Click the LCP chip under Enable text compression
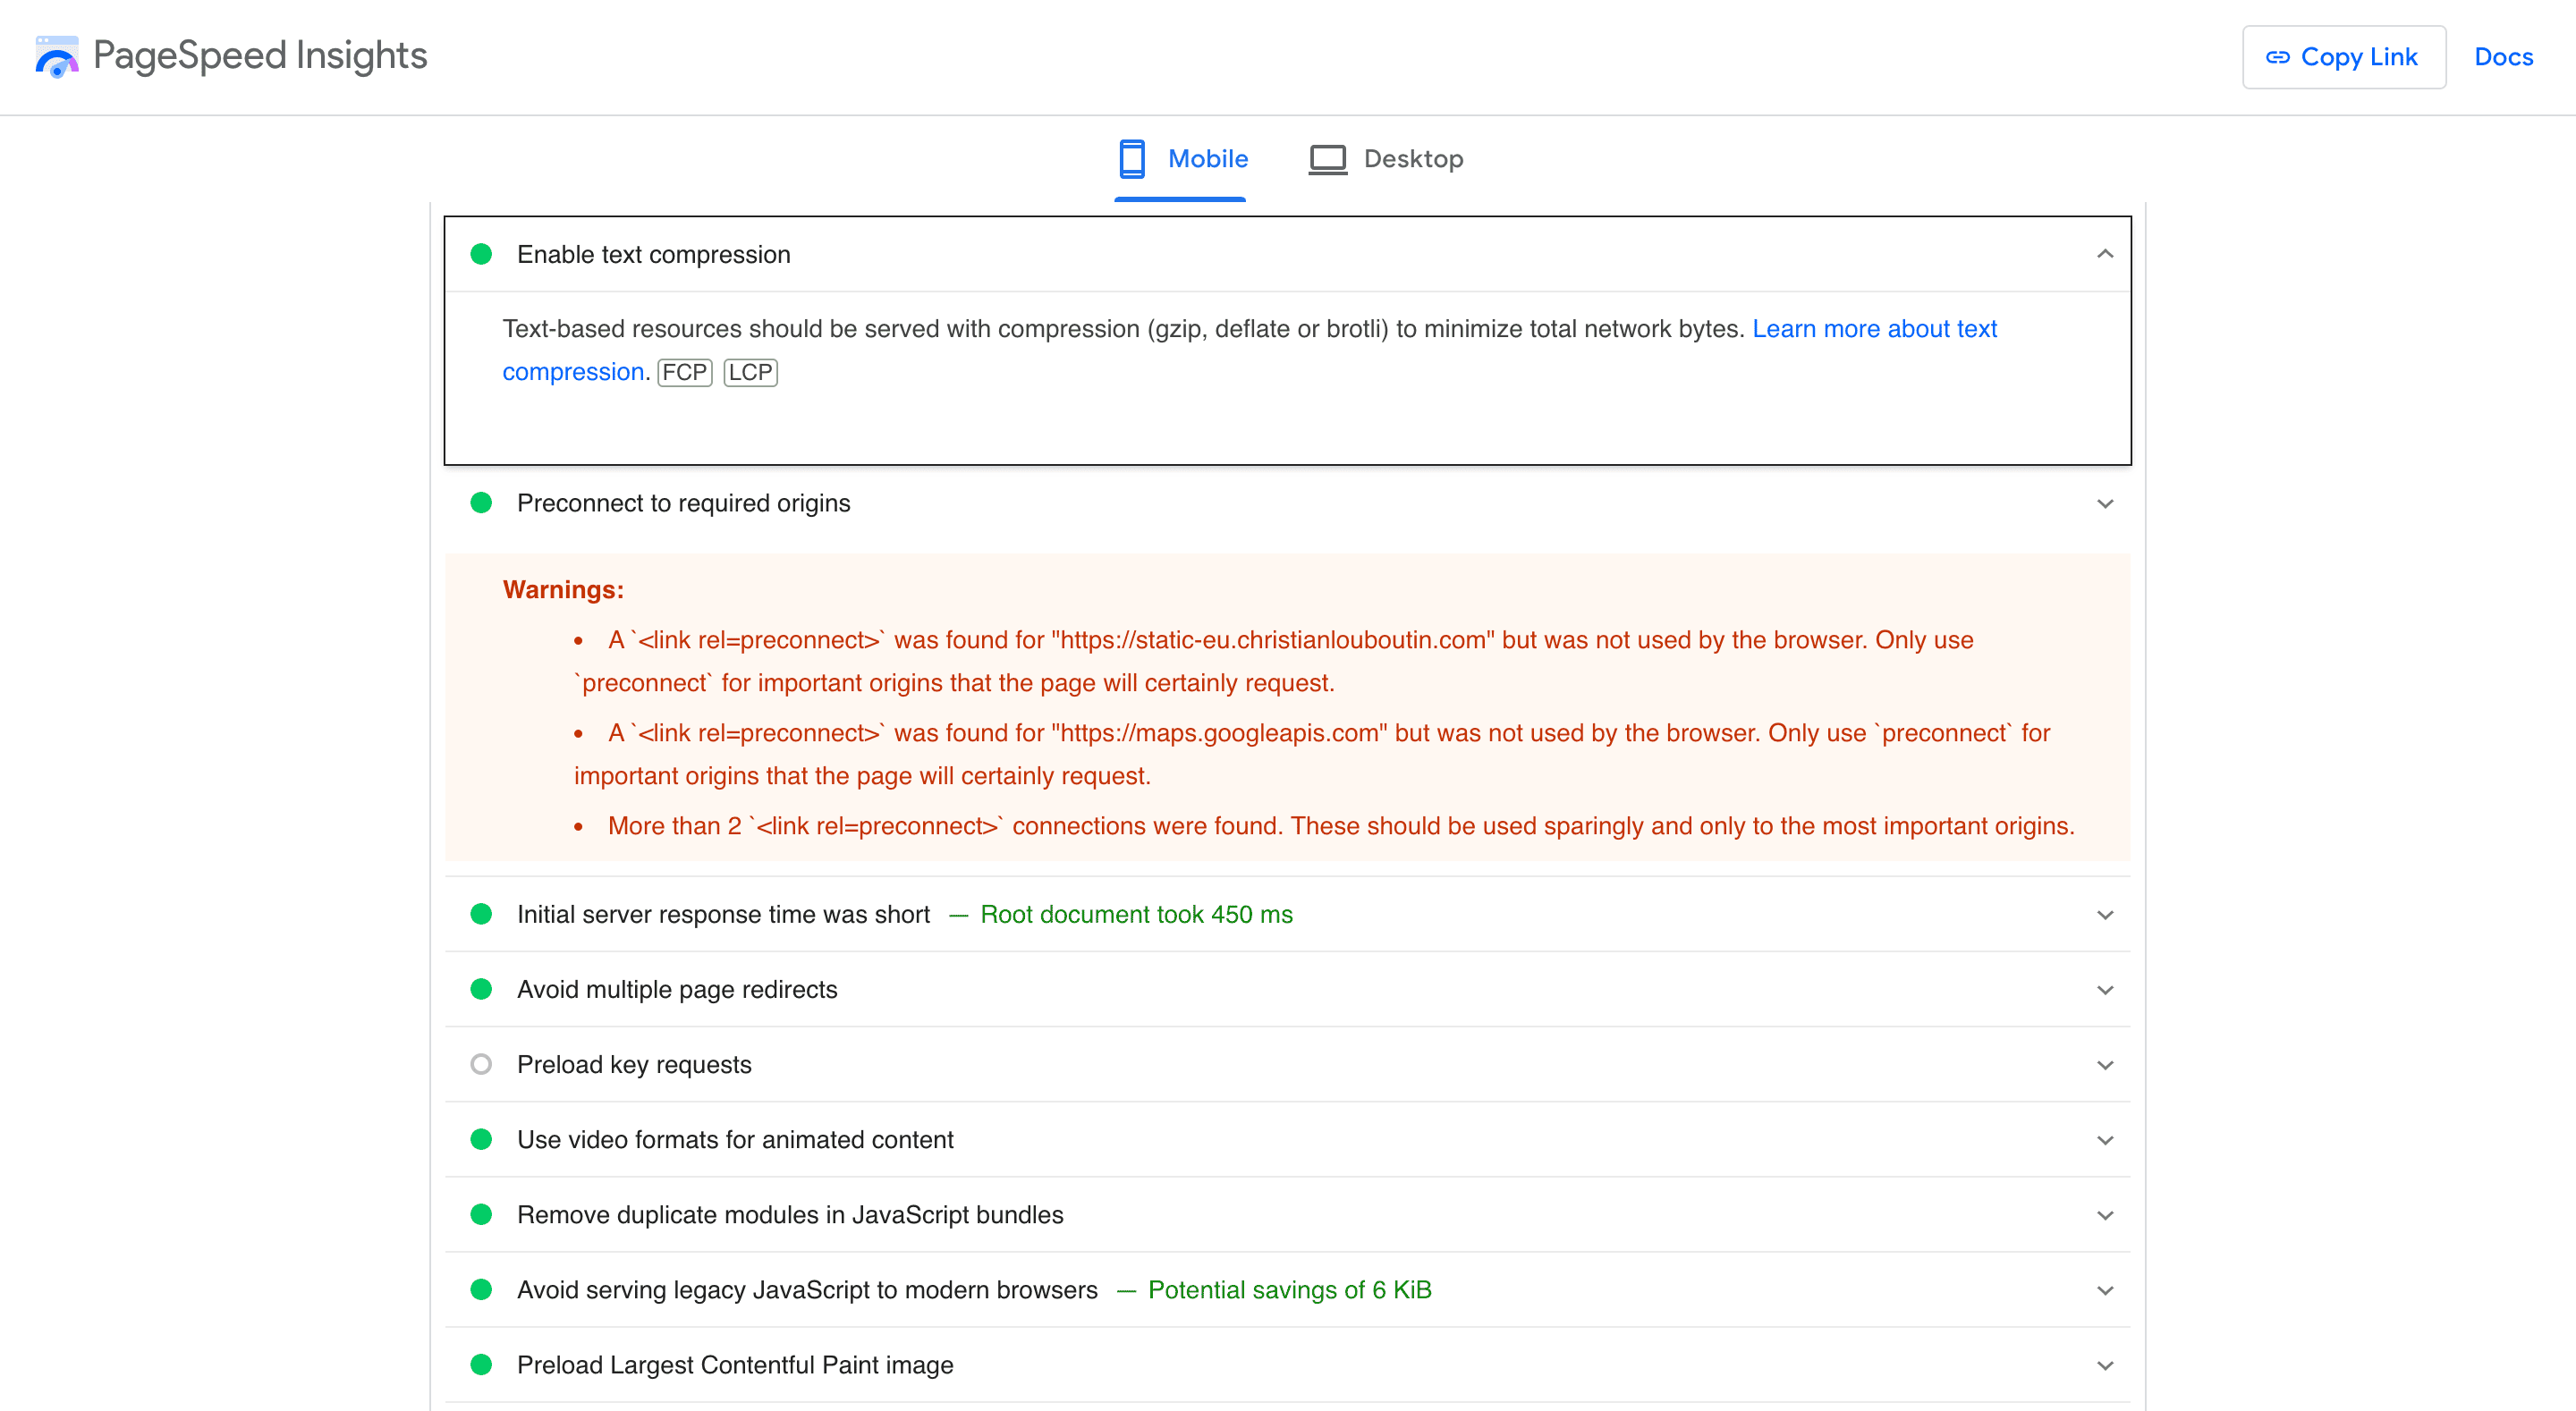This screenshot has width=2576, height=1411. 750,372
